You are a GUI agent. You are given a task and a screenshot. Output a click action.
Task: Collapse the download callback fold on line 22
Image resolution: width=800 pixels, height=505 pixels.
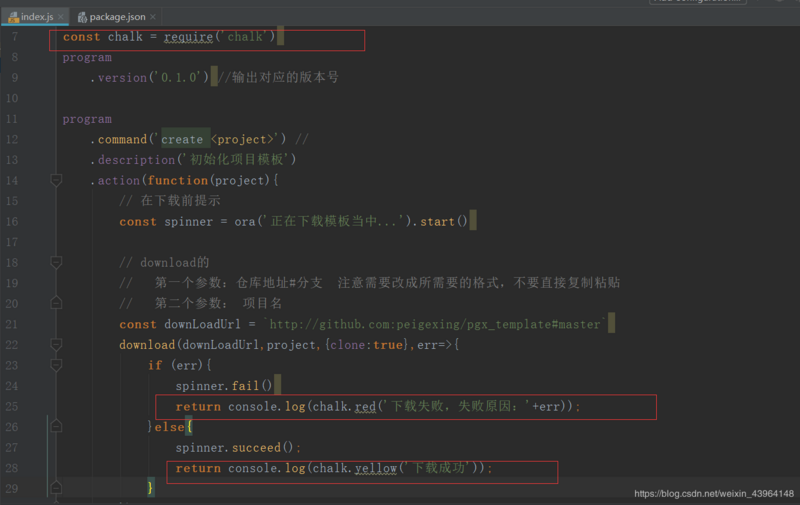pyautogui.click(x=56, y=344)
